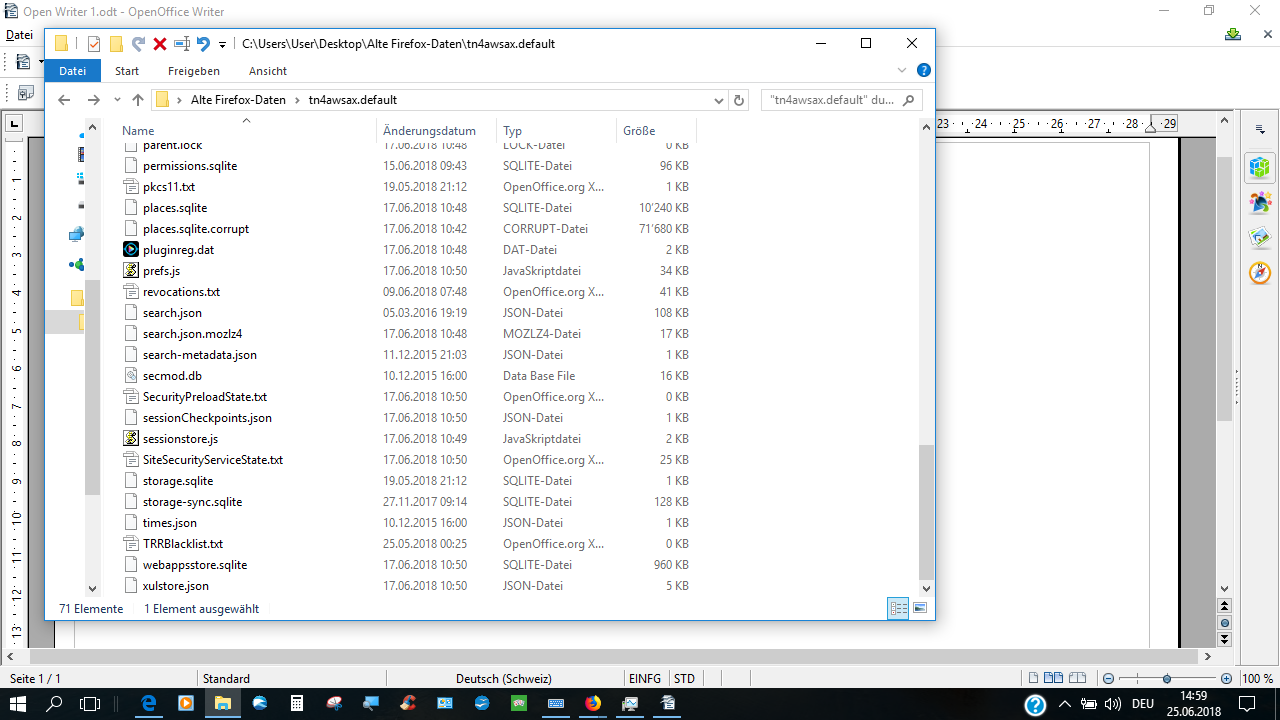1280x720 pixels.
Task: Open the Styles and Formatting sidebar deck
Action: pos(1260,203)
